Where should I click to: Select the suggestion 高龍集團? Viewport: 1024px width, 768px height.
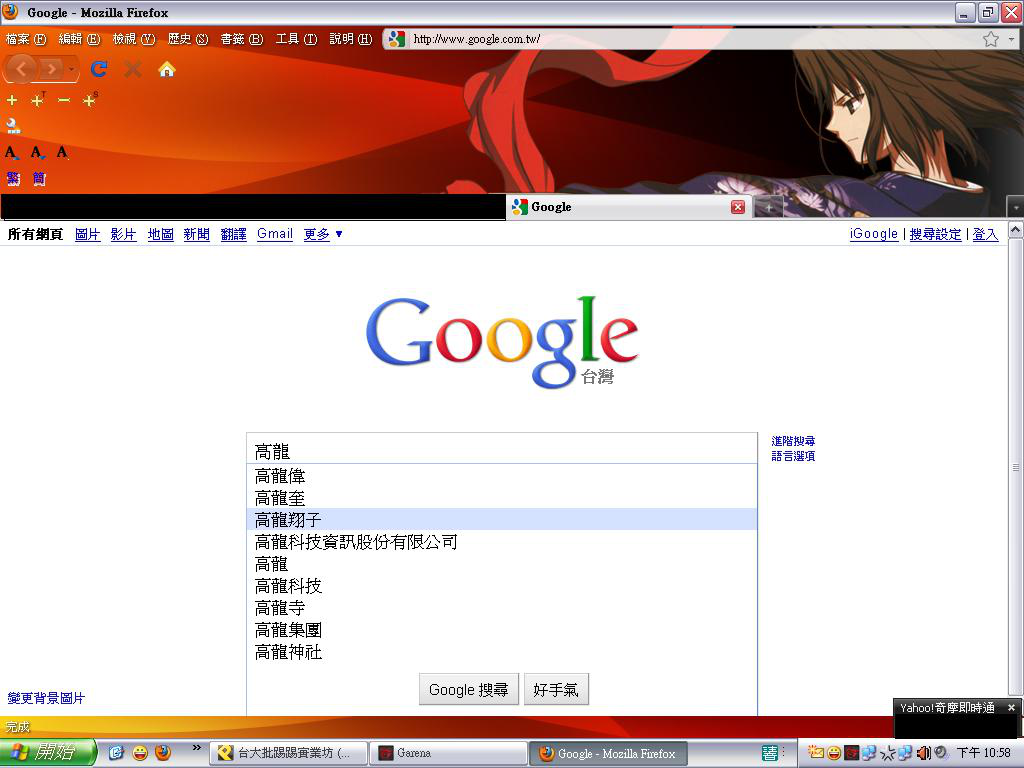coord(502,630)
